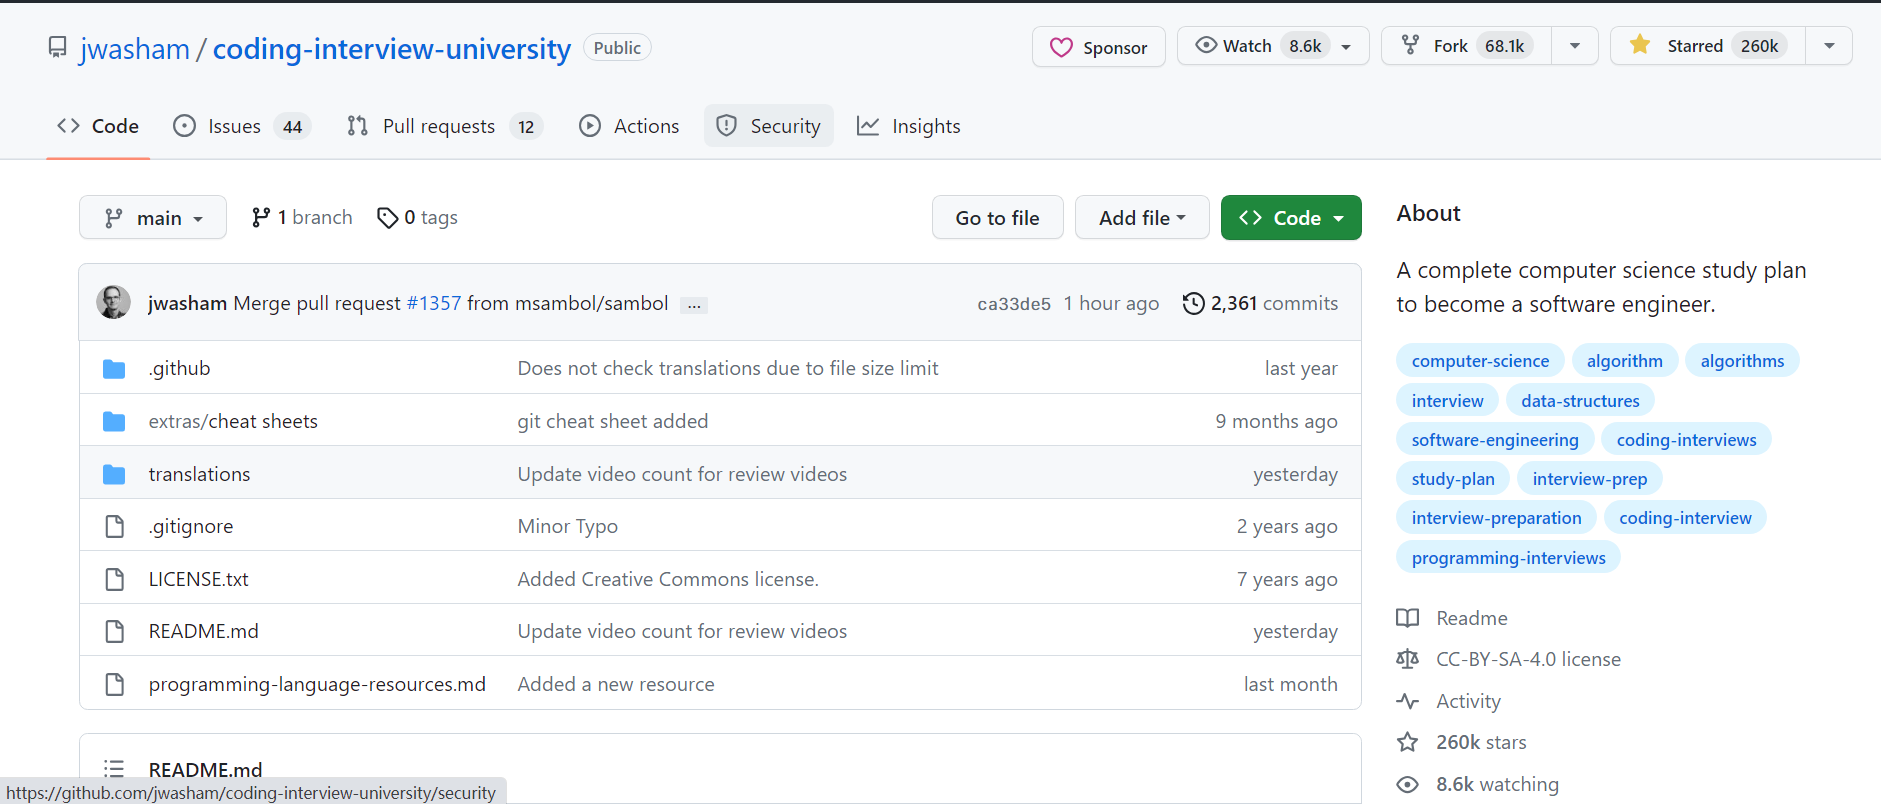This screenshot has height=804, width=1881.
Task: Open the main branch selector dropdown
Action: click(x=153, y=218)
